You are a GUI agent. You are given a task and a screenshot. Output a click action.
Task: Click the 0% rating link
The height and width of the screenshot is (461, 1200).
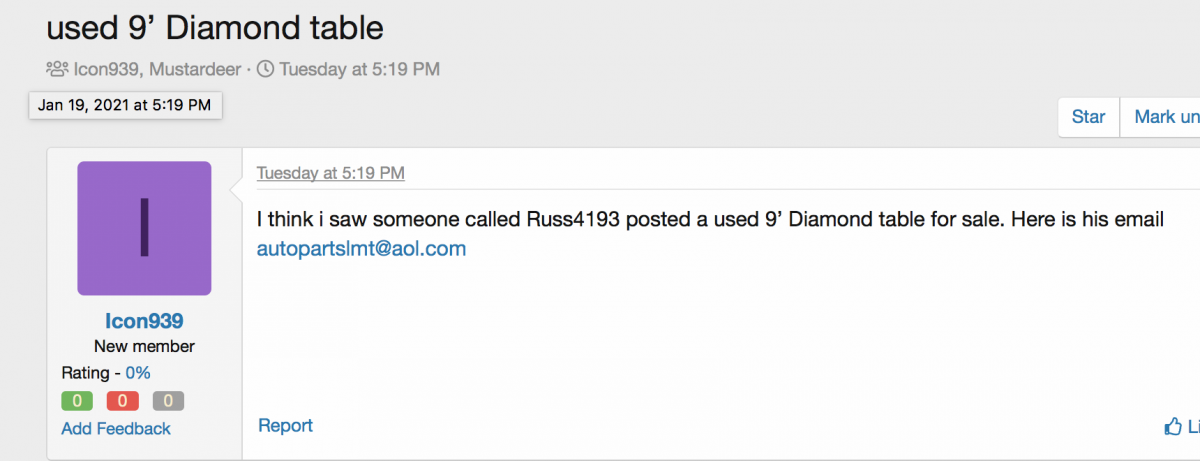(138, 373)
